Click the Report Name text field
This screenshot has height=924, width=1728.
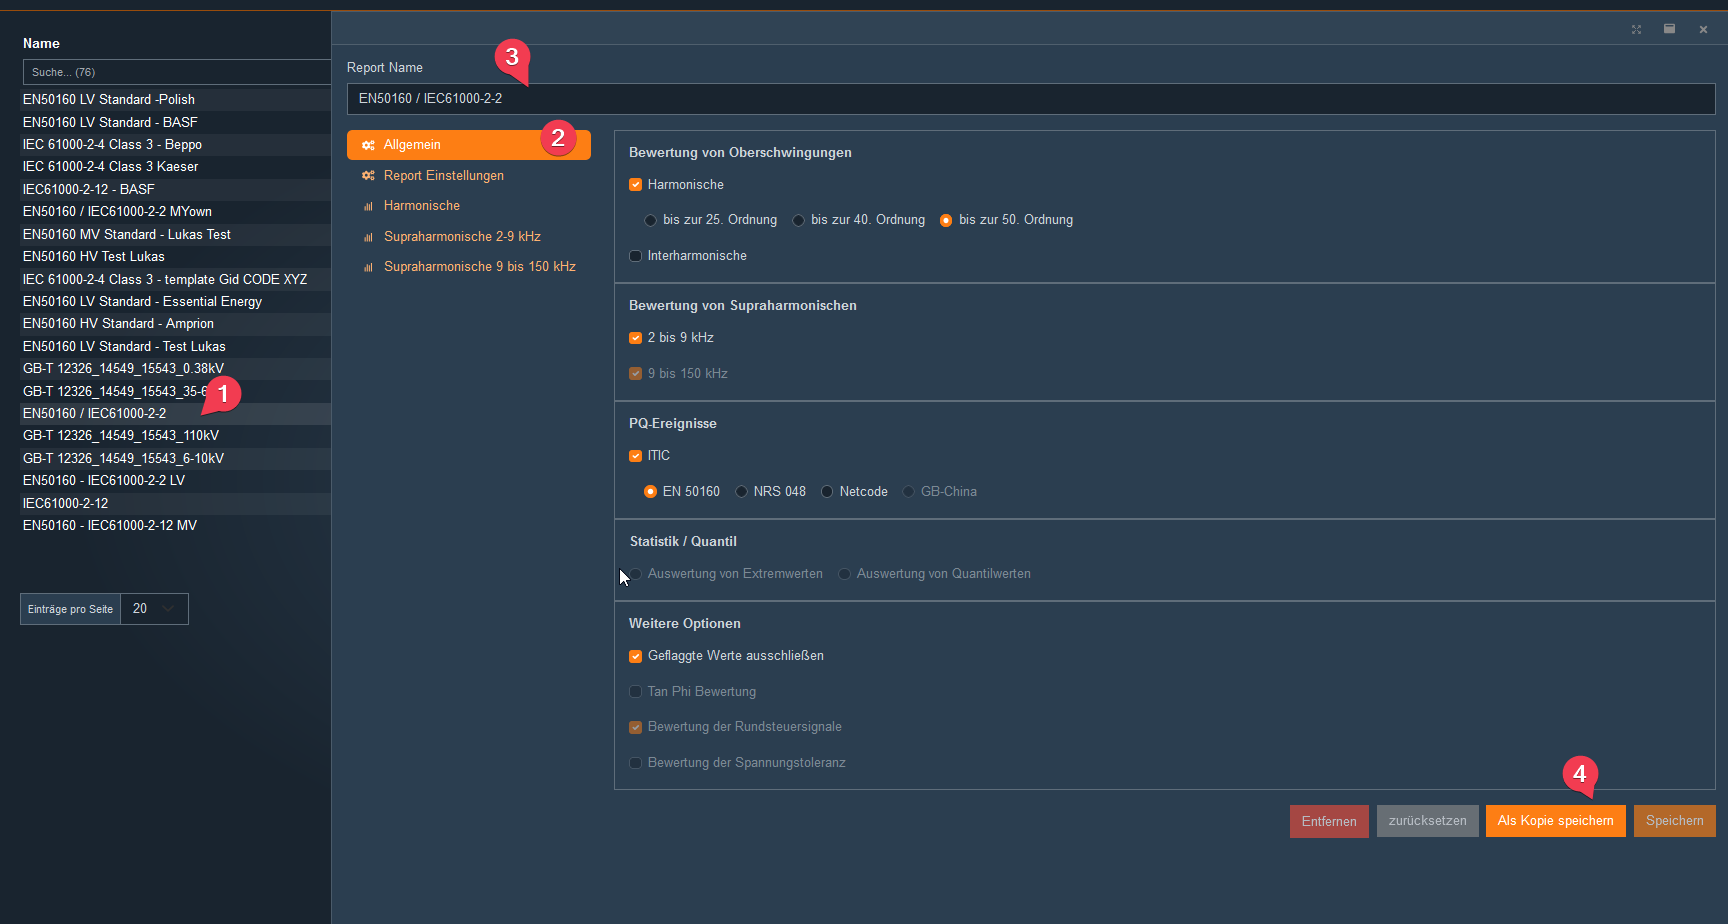pyautogui.click(x=1030, y=99)
